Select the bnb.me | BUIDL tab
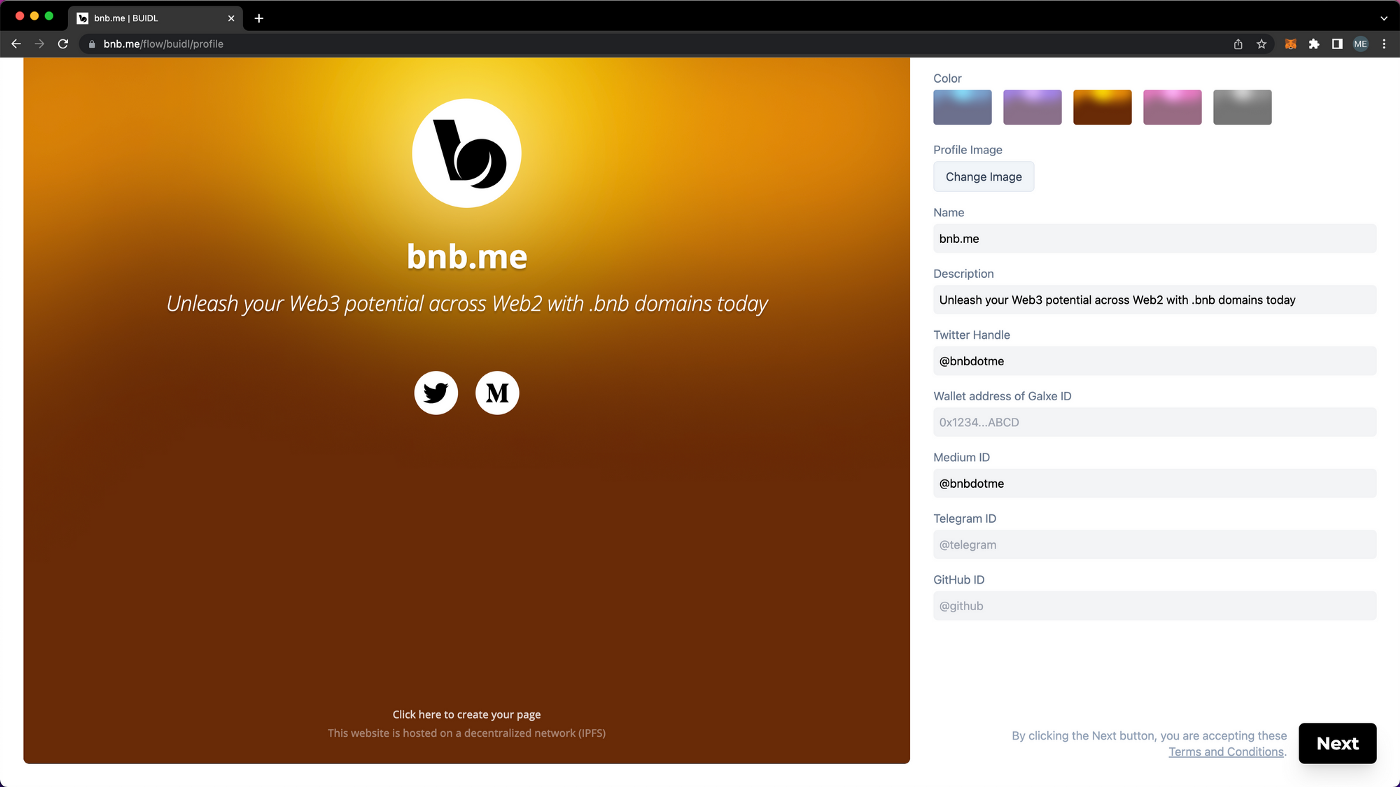The image size is (1400, 787). click(150, 18)
